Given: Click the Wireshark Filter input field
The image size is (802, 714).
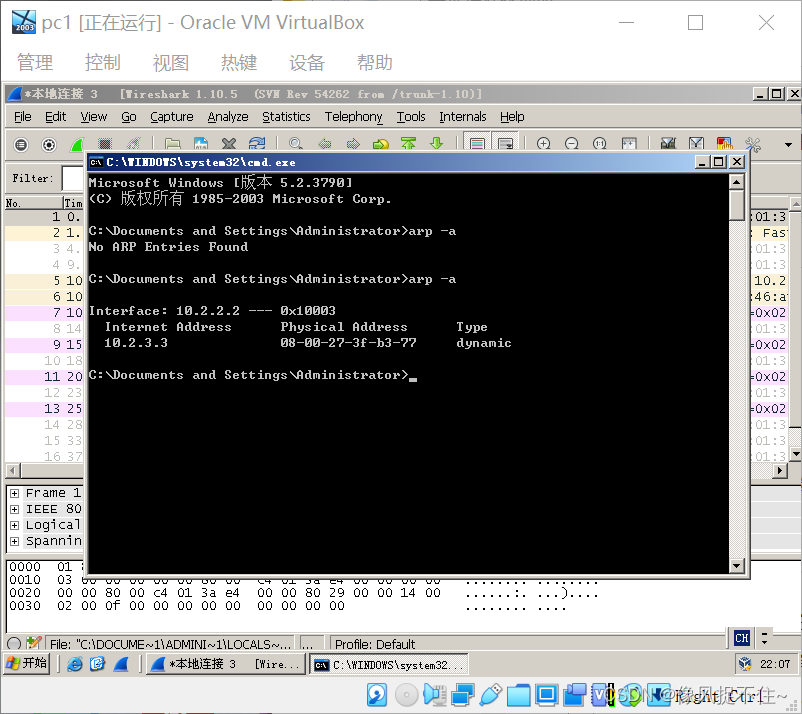Looking at the screenshot, I should (x=73, y=178).
